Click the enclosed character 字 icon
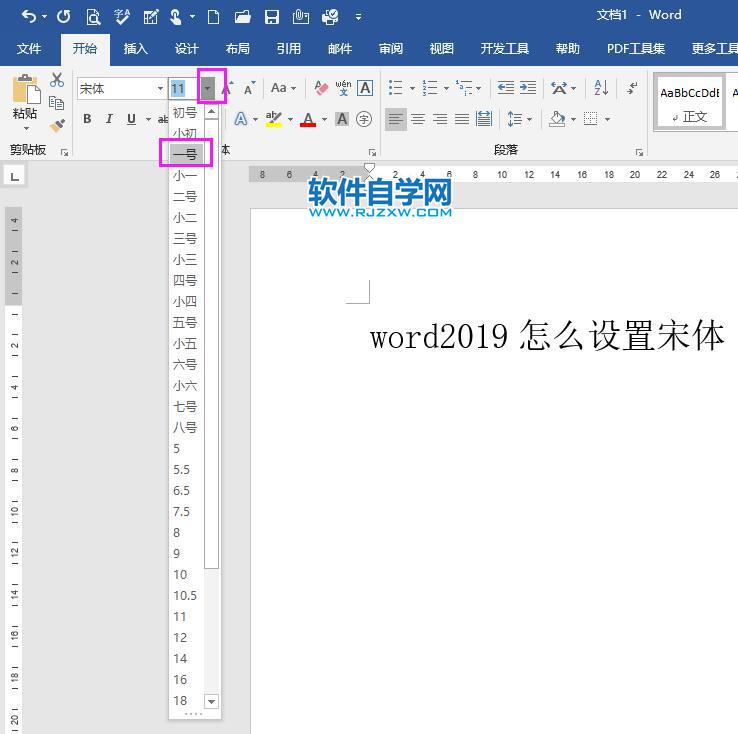The height and width of the screenshot is (734, 738). [x=364, y=119]
